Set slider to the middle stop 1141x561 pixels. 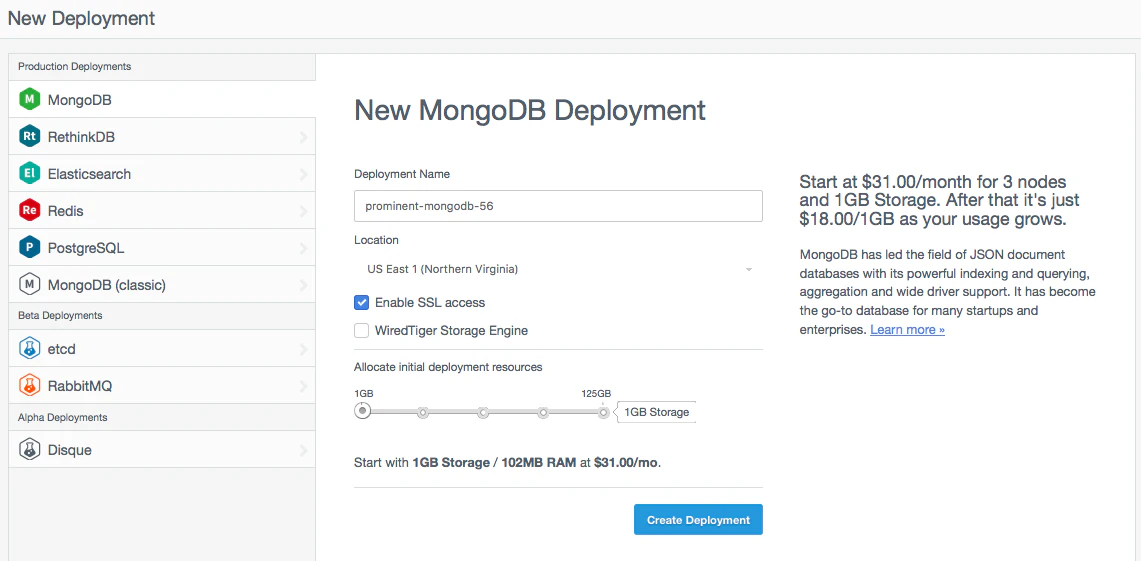coord(483,413)
